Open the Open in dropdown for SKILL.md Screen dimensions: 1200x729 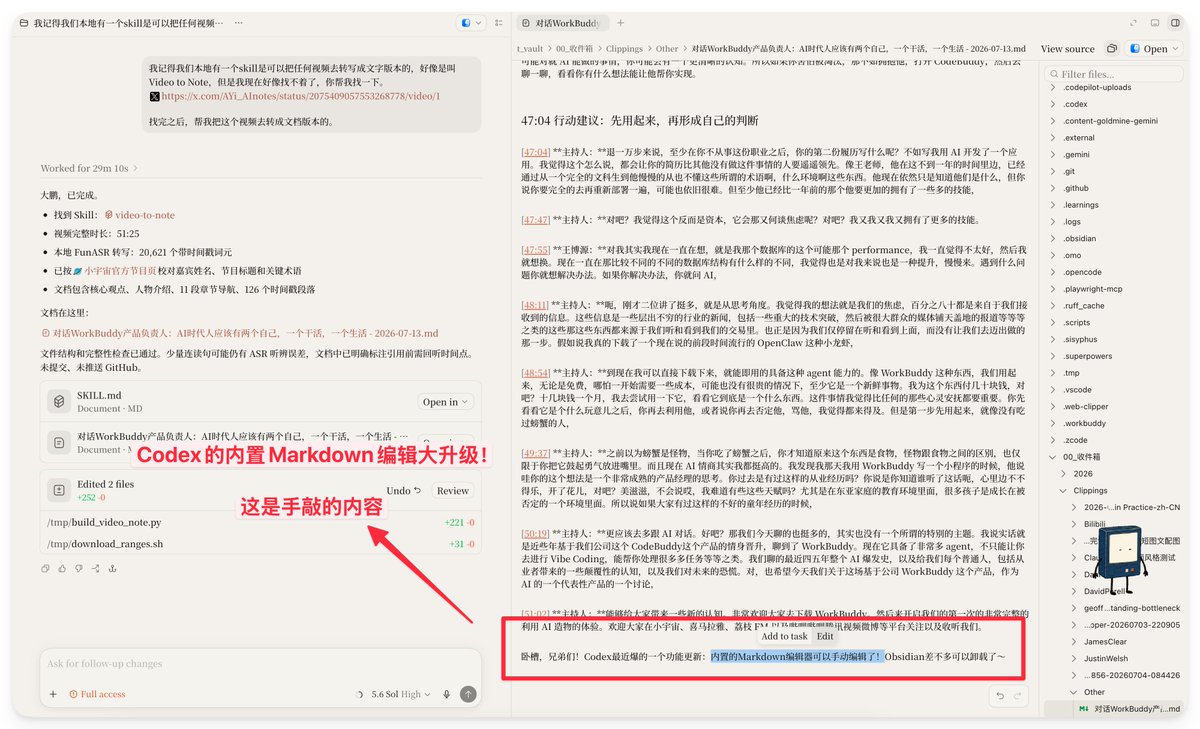point(445,402)
